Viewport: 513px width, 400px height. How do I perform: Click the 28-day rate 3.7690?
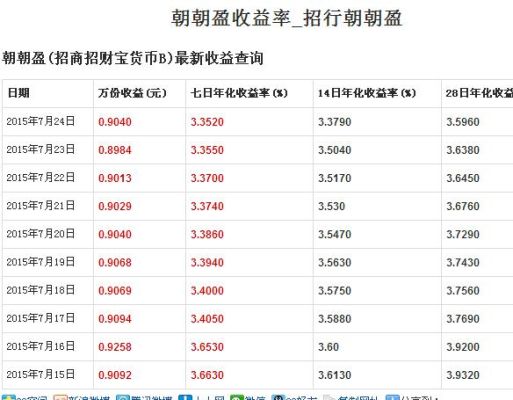(x=463, y=319)
